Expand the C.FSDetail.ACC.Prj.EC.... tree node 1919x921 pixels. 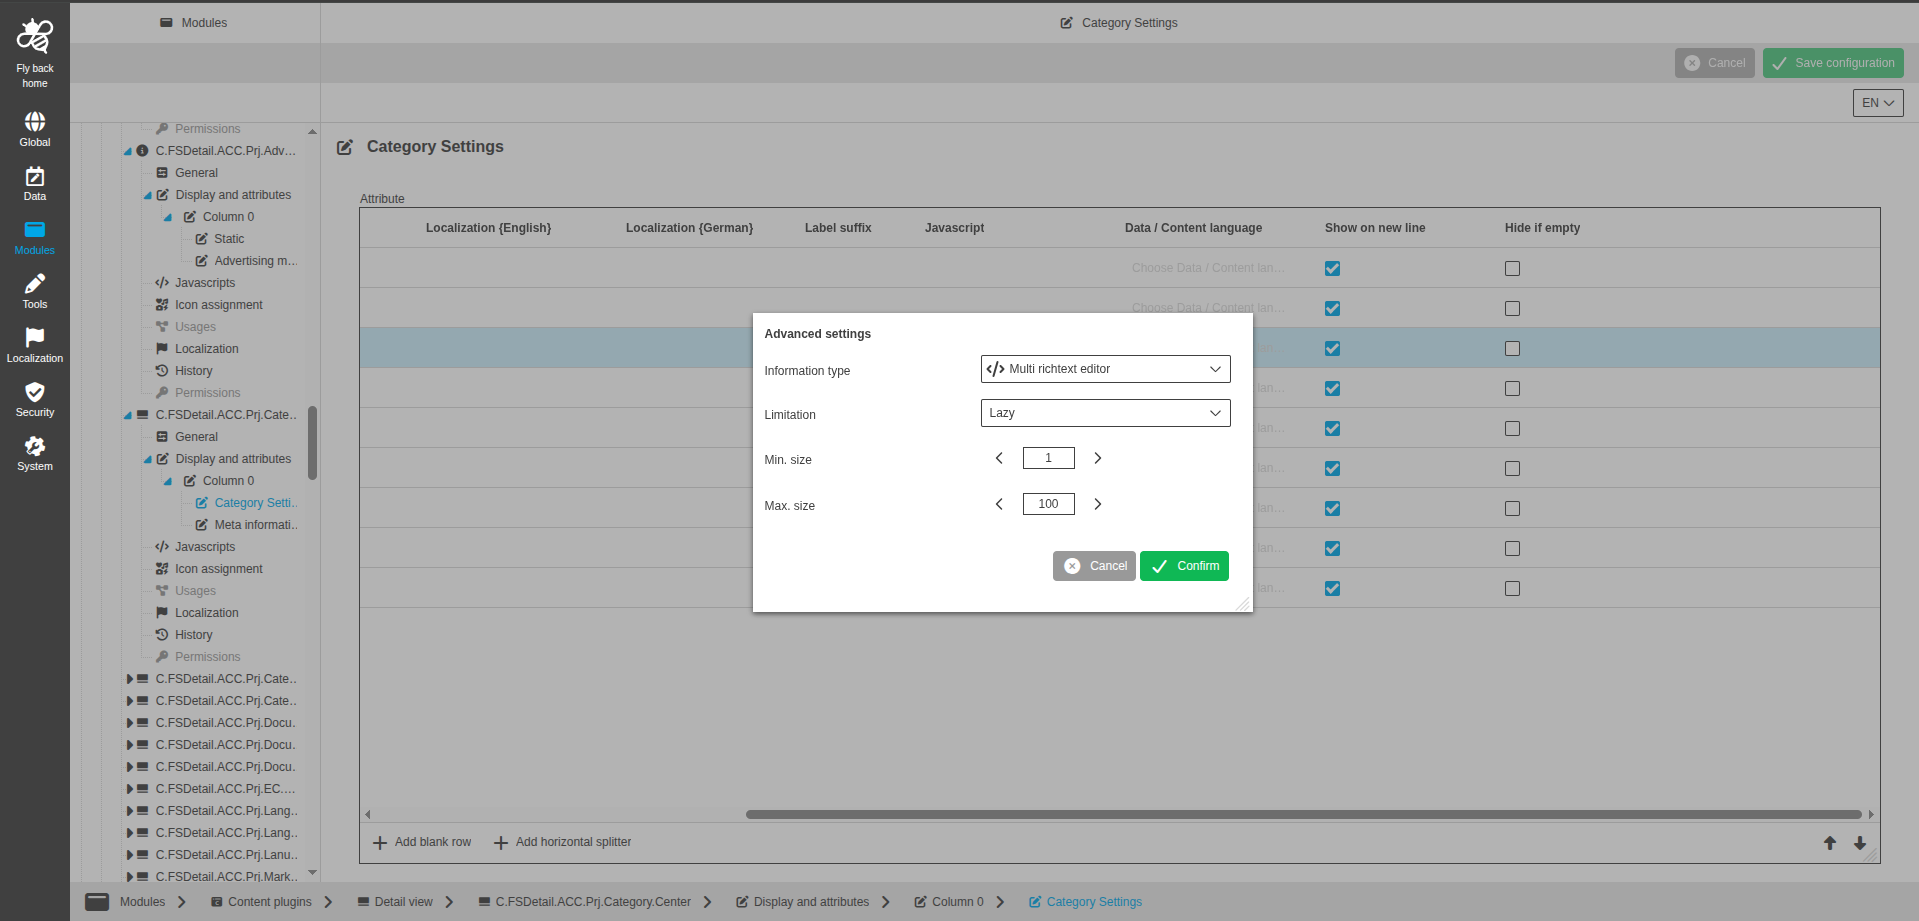(129, 789)
